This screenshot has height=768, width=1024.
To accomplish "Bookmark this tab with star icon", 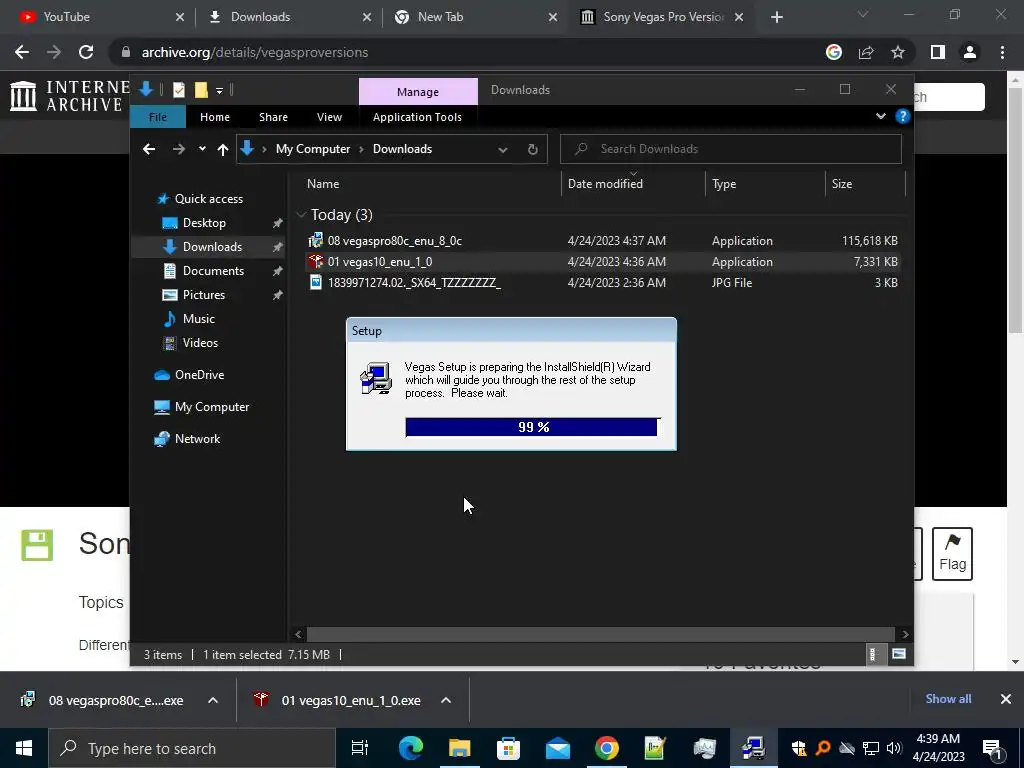I will click(898, 52).
